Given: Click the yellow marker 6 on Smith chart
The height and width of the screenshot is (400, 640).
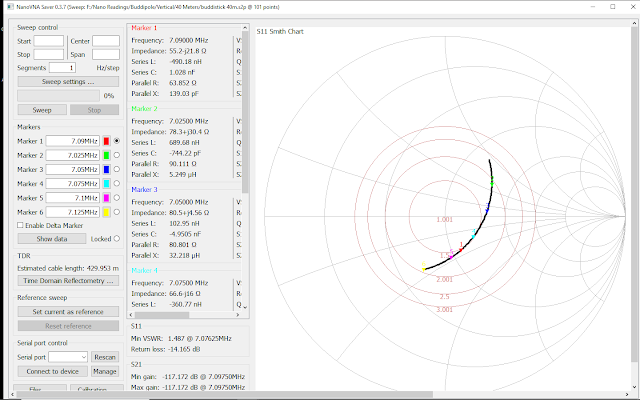Looking at the screenshot, I should tap(424, 269).
